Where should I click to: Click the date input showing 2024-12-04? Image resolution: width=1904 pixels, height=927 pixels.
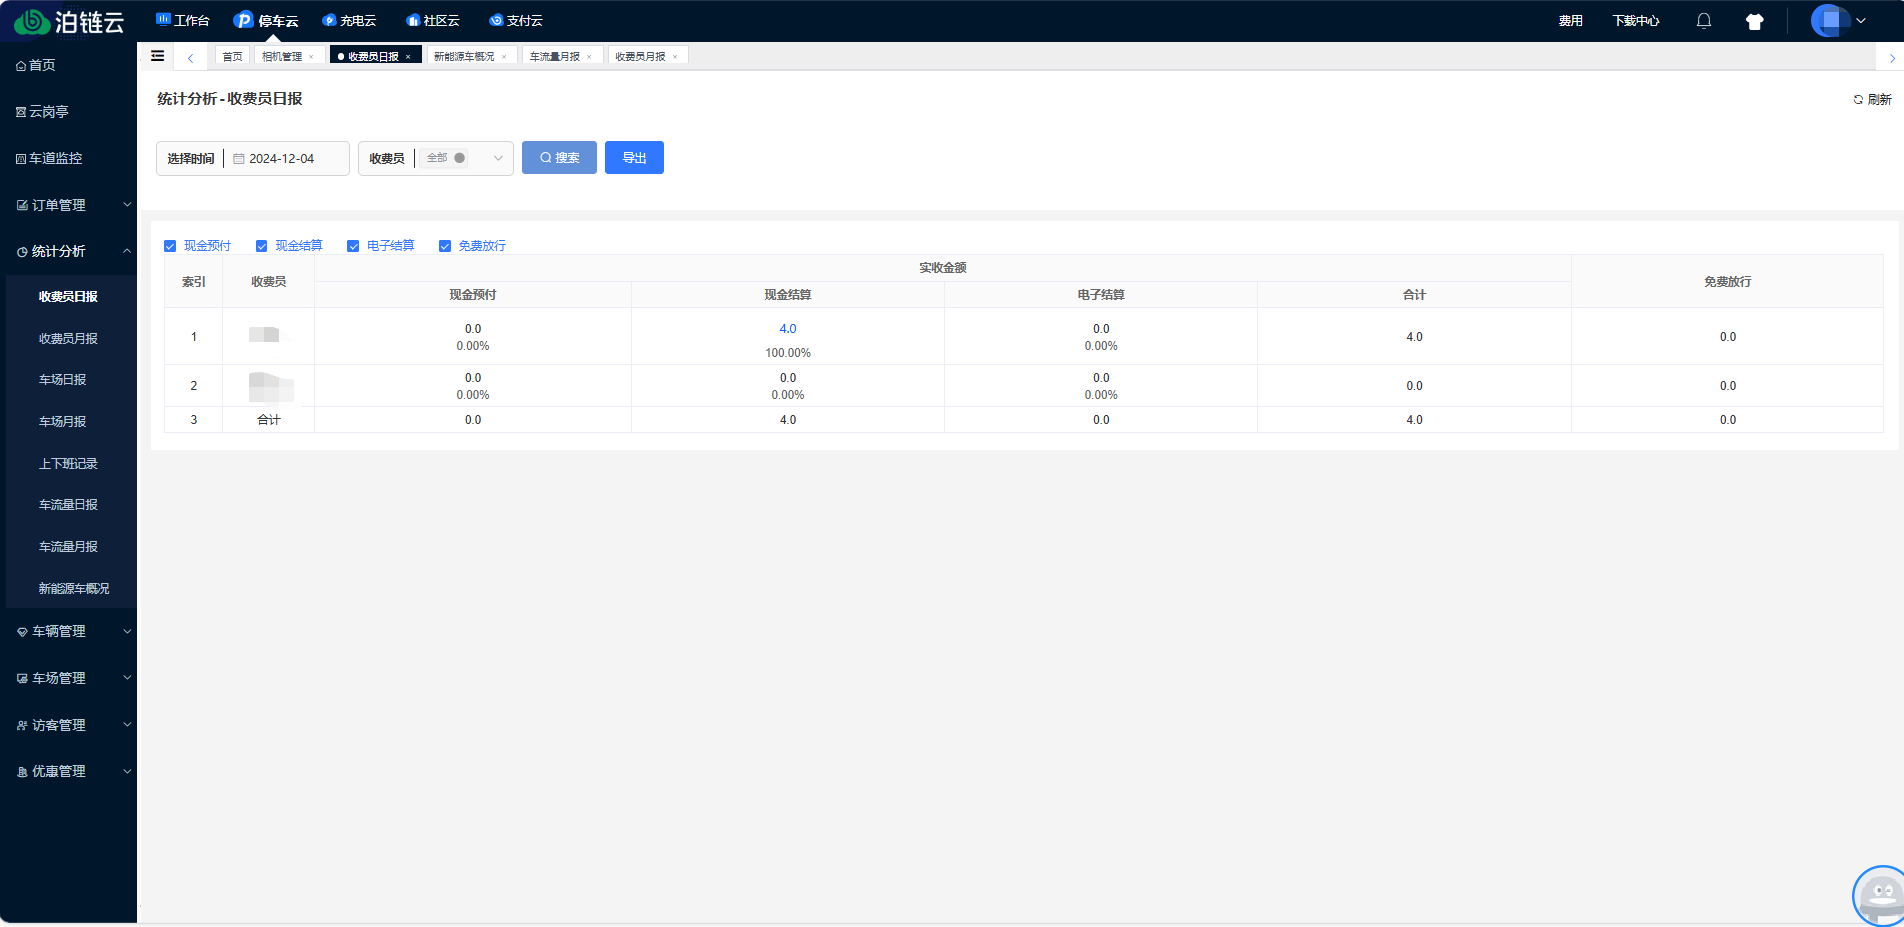point(287,158)
